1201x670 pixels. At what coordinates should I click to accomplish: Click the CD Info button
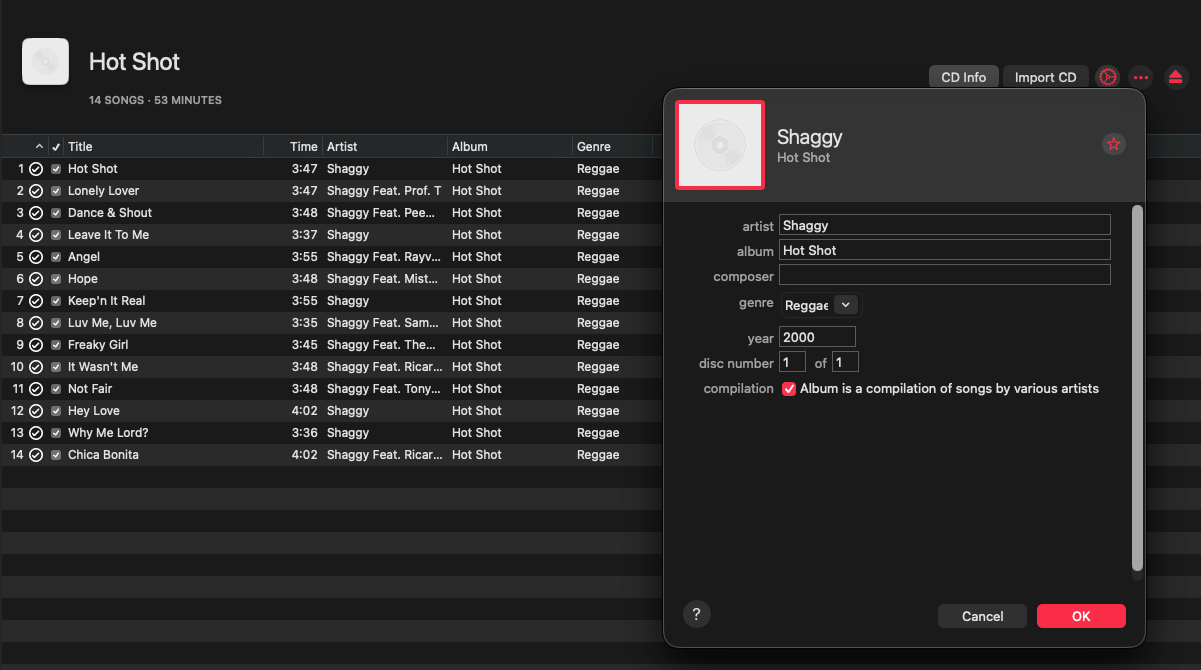coord(964,77)
